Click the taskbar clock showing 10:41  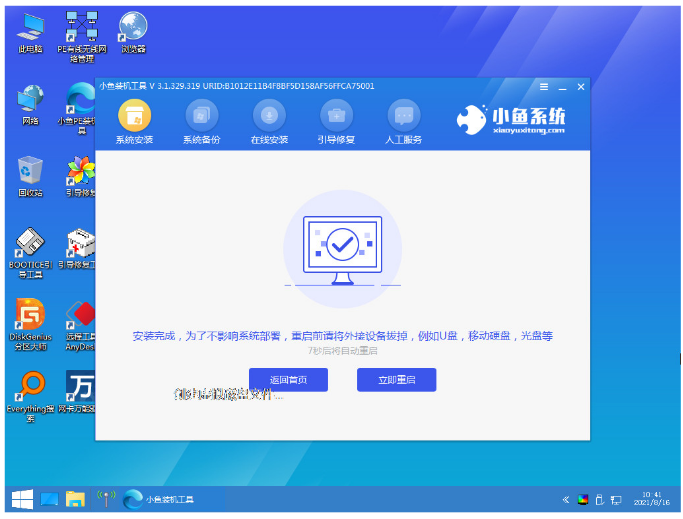tap(652, 499)
